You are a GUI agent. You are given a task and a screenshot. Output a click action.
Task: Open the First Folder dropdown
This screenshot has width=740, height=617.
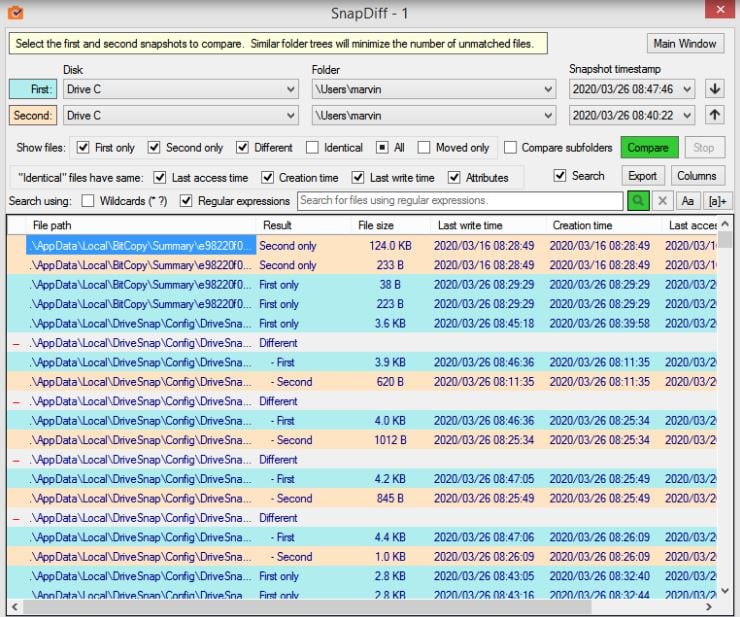pos(433,89)
